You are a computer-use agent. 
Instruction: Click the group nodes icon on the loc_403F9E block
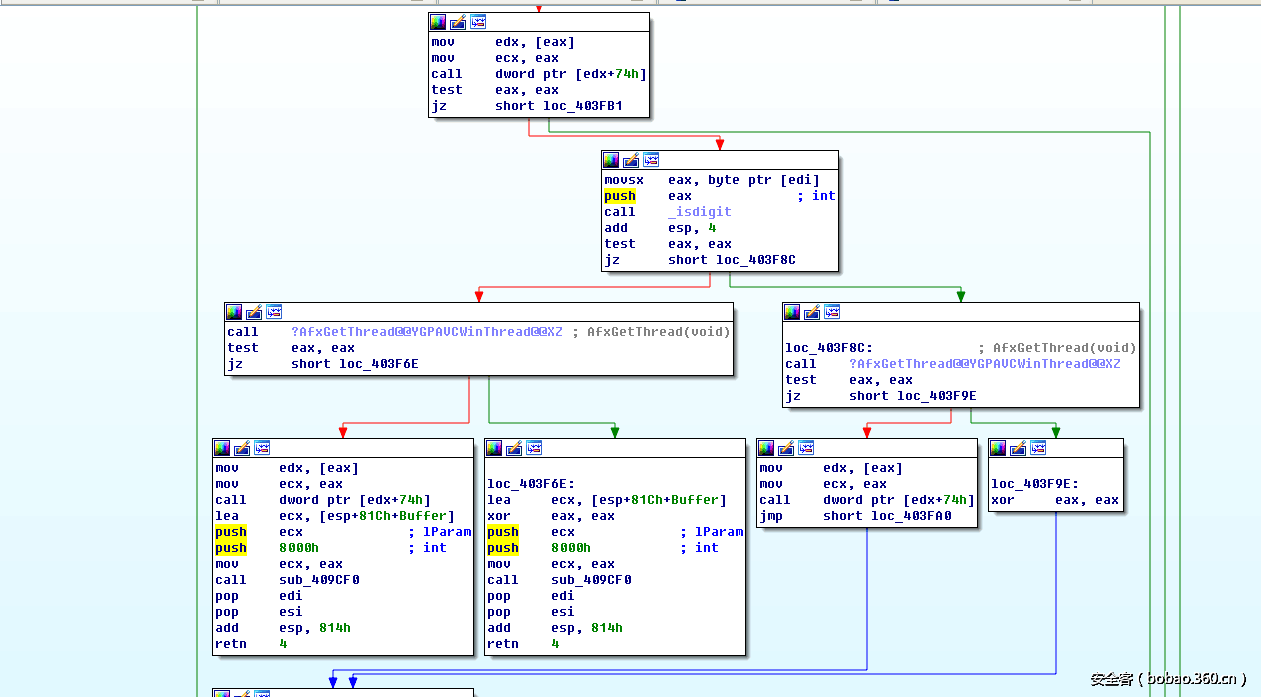pyautogui.click(x=1038, y=448)
